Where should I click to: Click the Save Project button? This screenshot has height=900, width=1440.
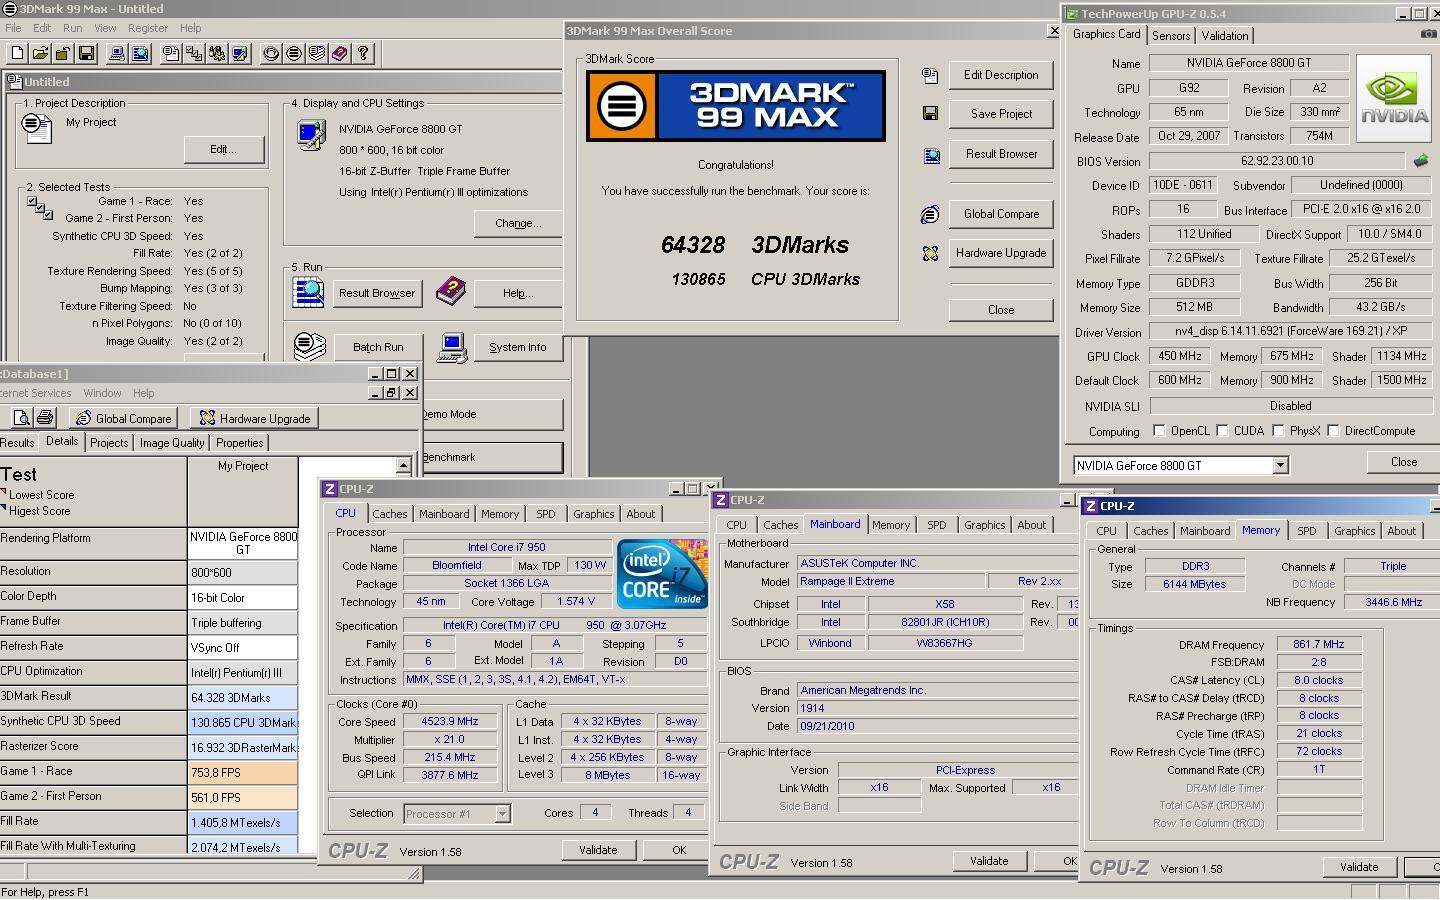(x=1001, y=114)
